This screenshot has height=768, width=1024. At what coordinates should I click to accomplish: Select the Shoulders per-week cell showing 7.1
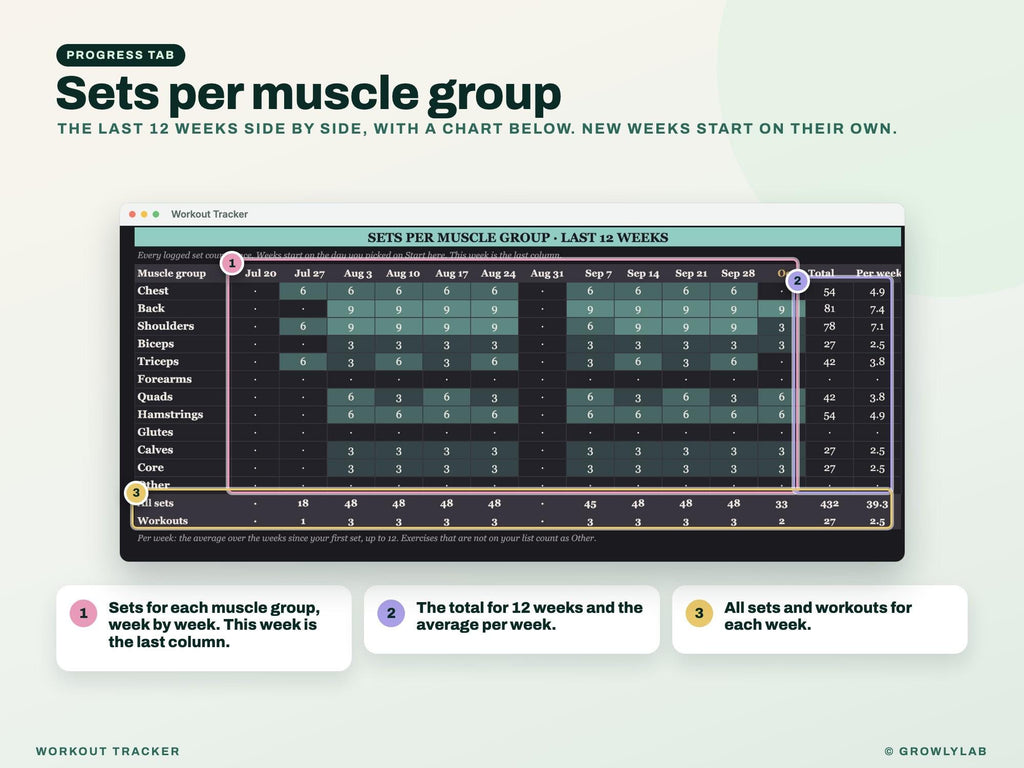point(877,327)
